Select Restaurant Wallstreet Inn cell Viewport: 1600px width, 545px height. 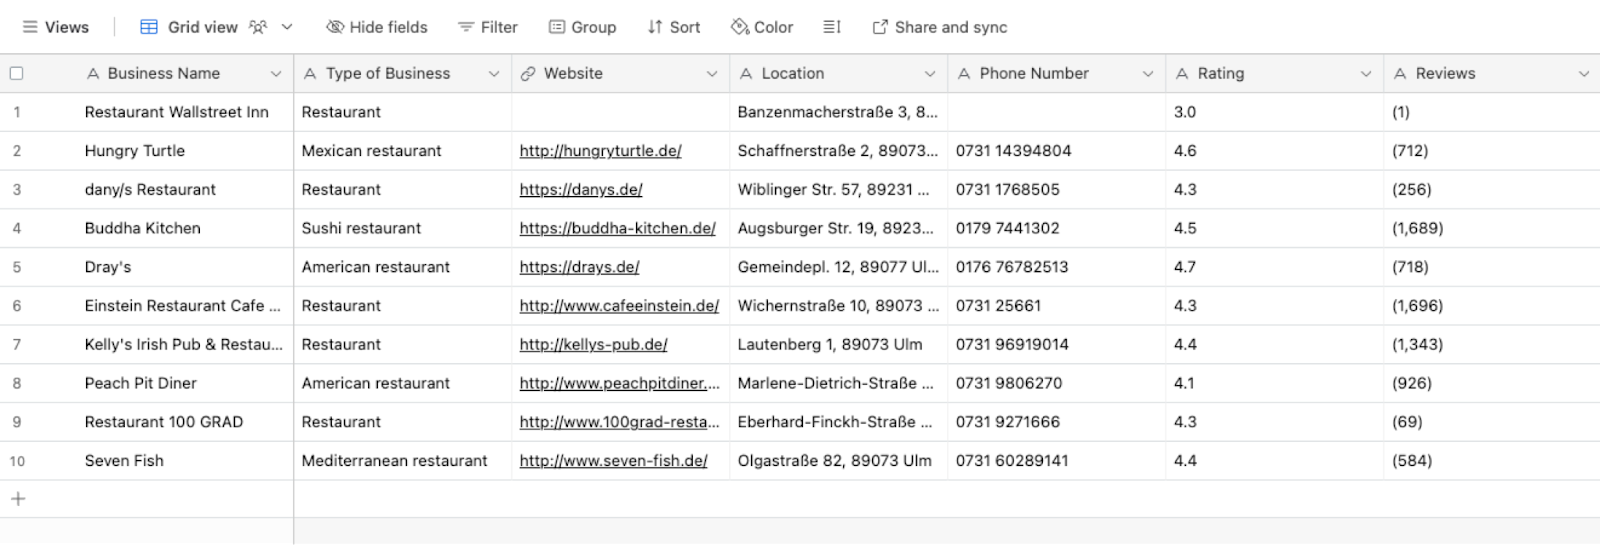[177, 112]
